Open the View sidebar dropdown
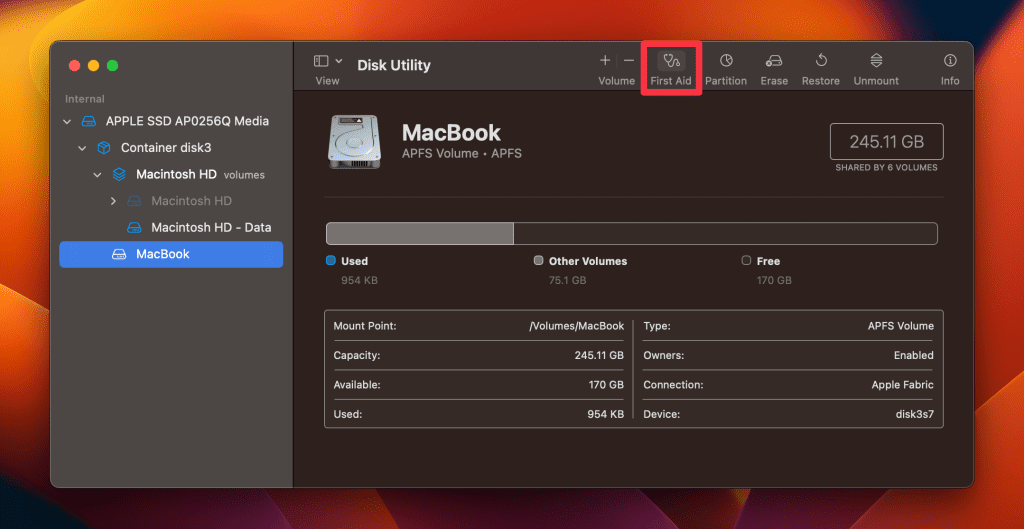The height and width of the screenshot is (529, 1024). [x=328, y=61]
